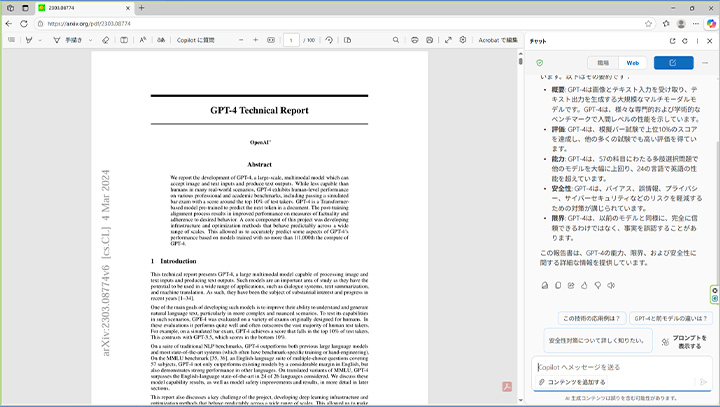The width and height of the screenshot is (720, 407).
Task: Print the PDF document
Action: coord(415,40)
